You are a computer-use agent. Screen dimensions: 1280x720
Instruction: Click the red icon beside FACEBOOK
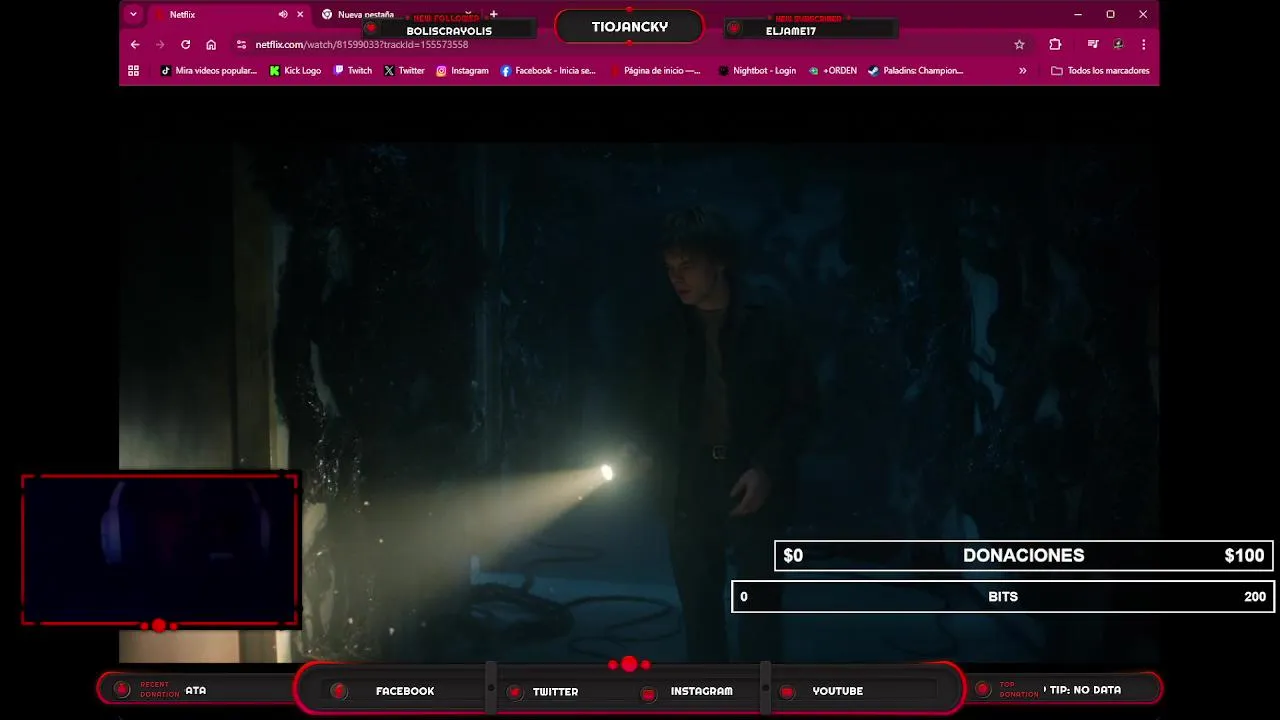point(339,691)
